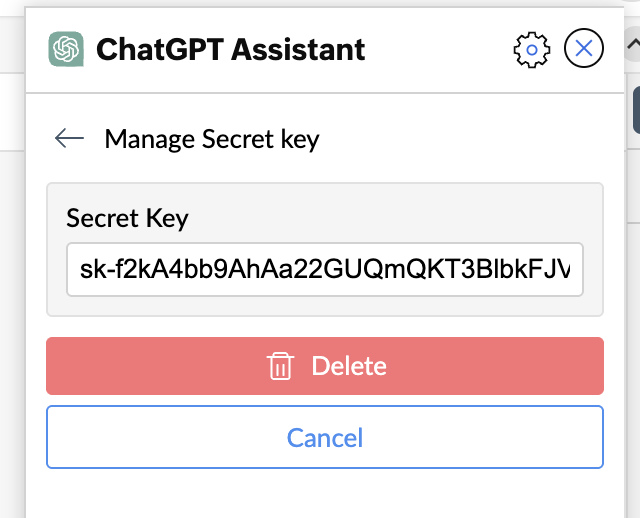Delete the saved secret key
The height and width of the screenshot is (518, 640).
click(x=325, y=366)
